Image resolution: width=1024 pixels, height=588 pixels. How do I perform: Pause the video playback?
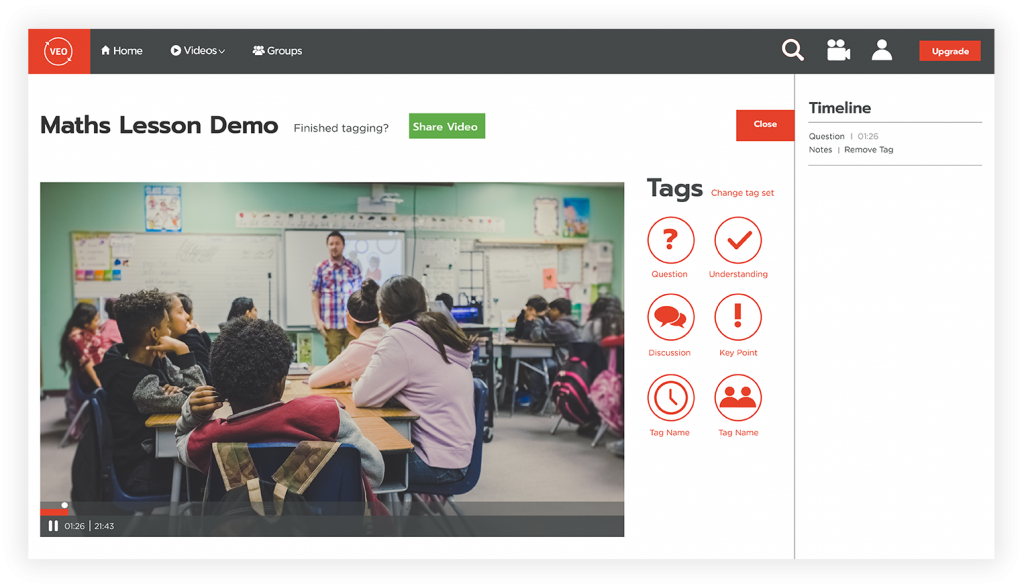(x=53, y=526)
